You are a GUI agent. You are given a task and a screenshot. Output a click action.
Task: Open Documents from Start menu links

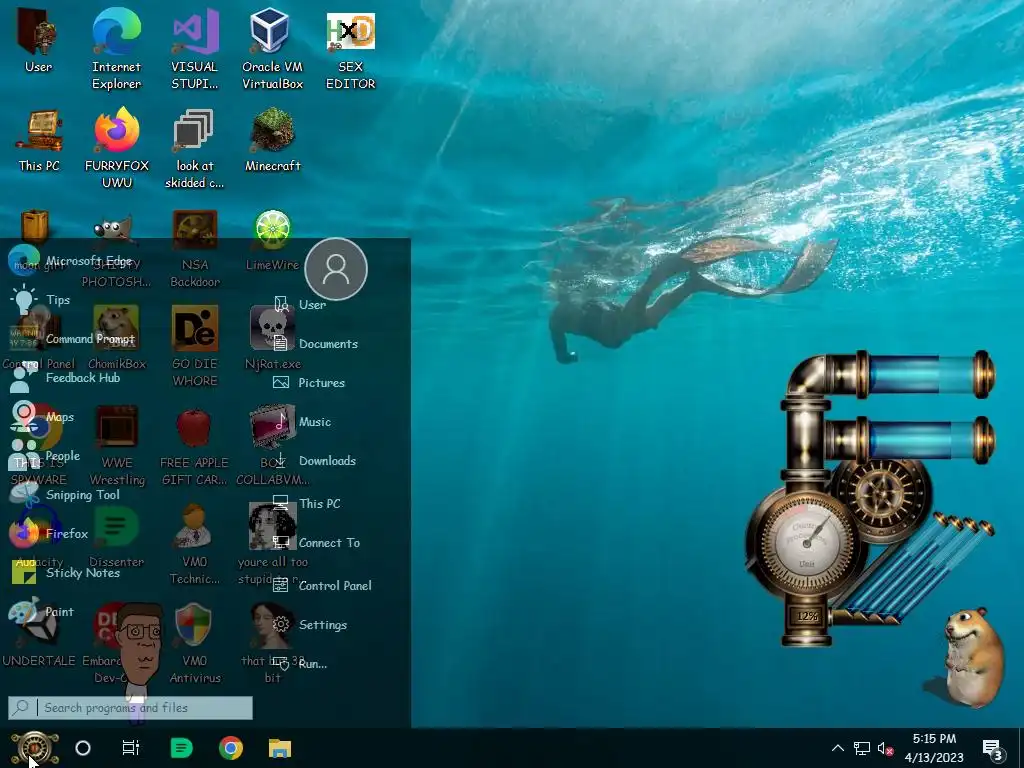point(316,344)
